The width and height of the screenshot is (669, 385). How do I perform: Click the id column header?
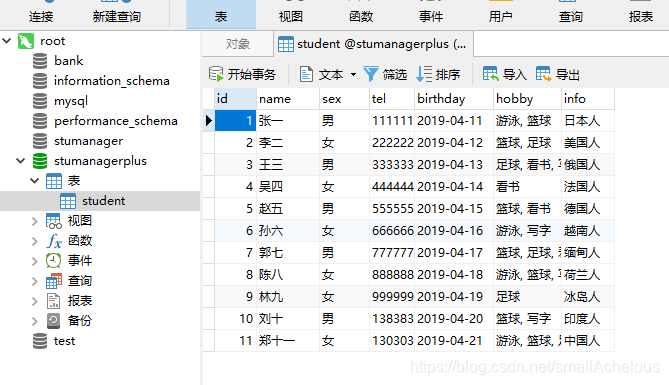tap(236, 99)
